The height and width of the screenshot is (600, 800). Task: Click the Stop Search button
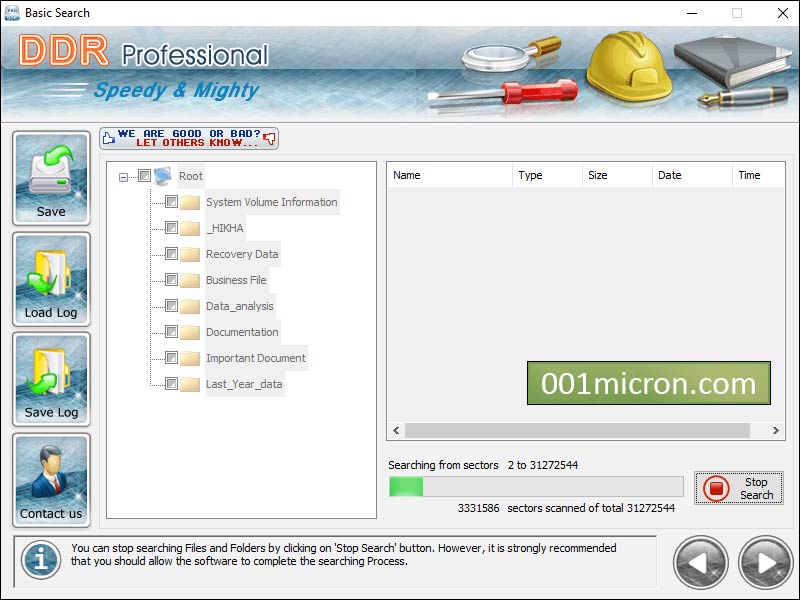pyautogui.click(x=739, y=487)
